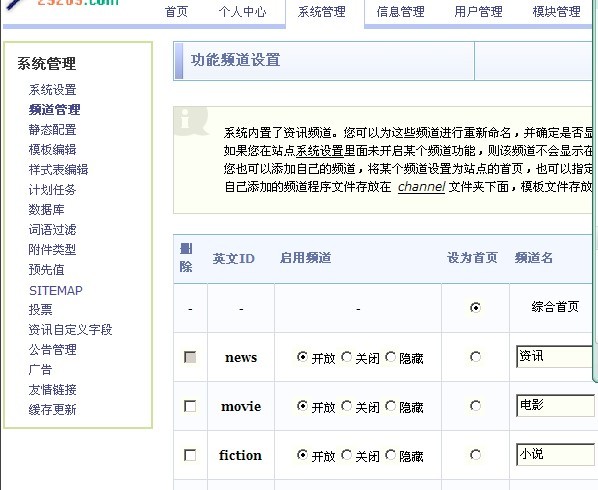Set news channel as homepage

(x=475, y=357)
